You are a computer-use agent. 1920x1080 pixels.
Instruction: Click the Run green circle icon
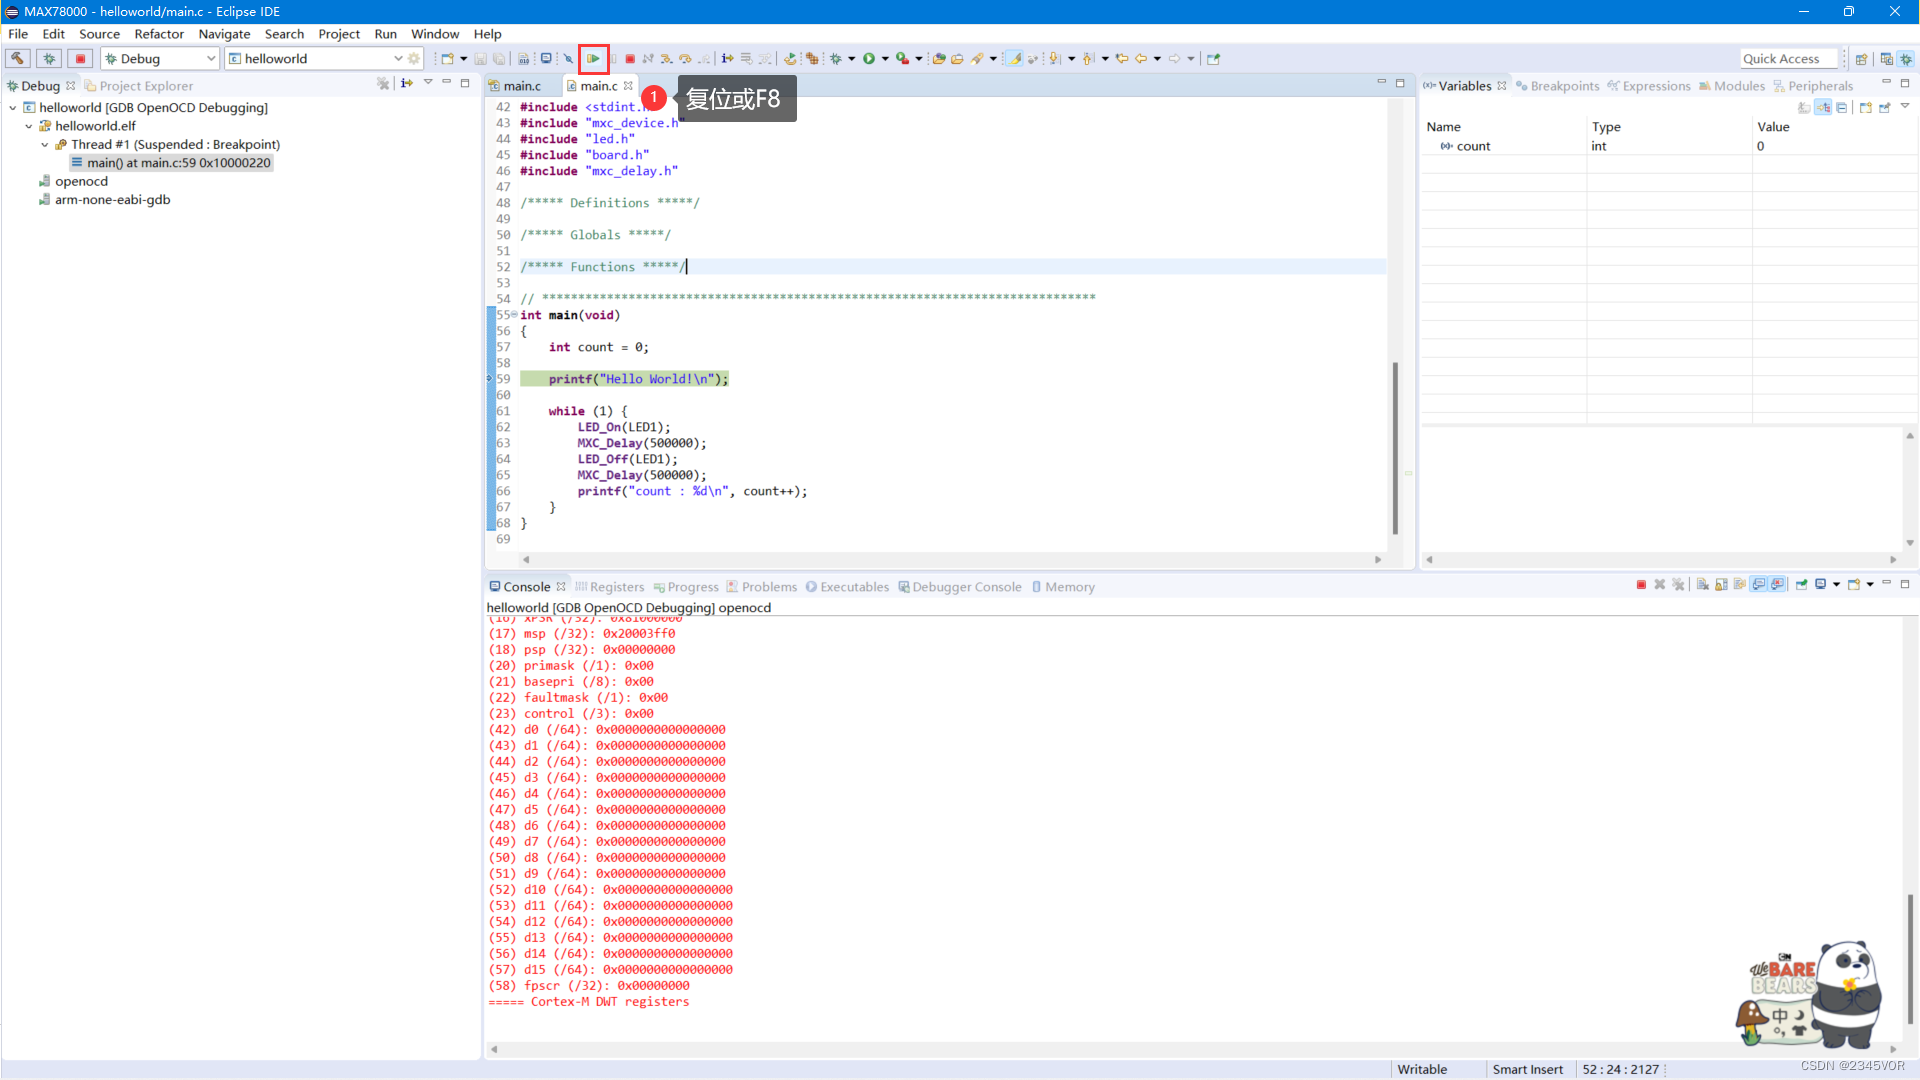(x=868, y=59)
